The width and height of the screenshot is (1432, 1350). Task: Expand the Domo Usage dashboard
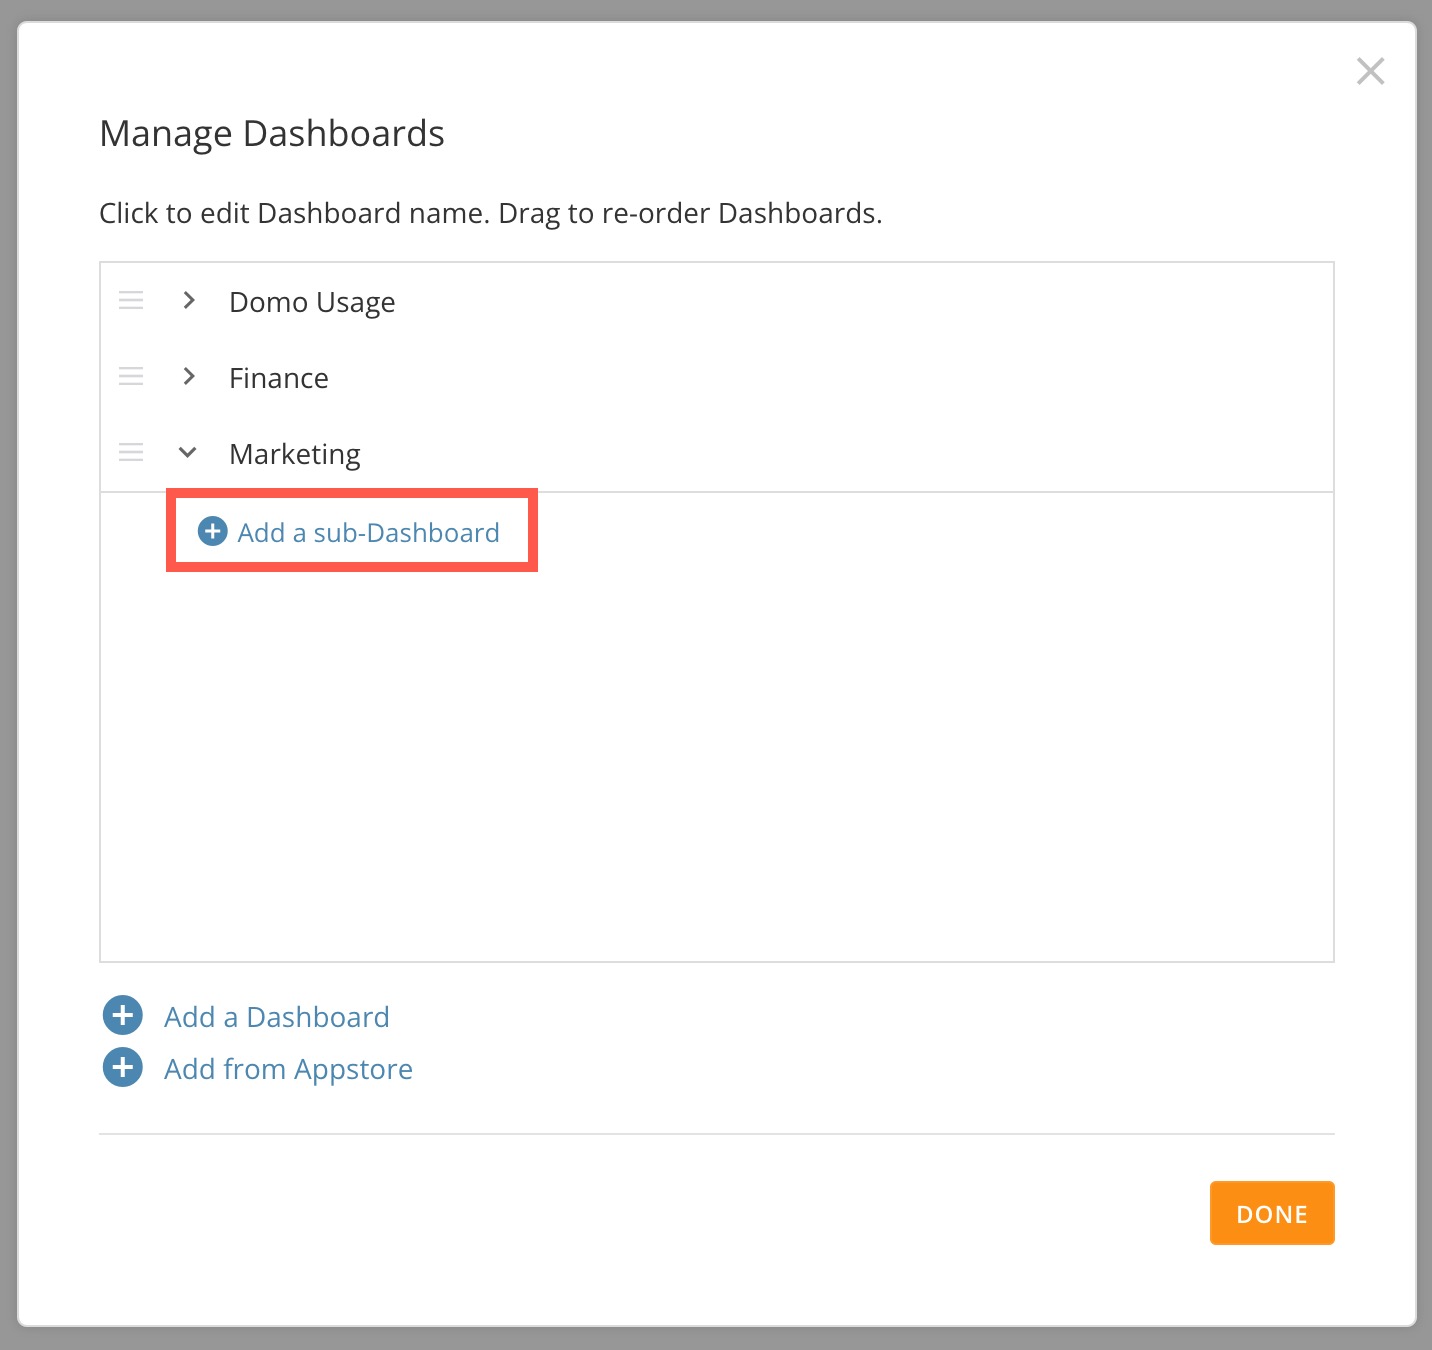tap(189, 300)
